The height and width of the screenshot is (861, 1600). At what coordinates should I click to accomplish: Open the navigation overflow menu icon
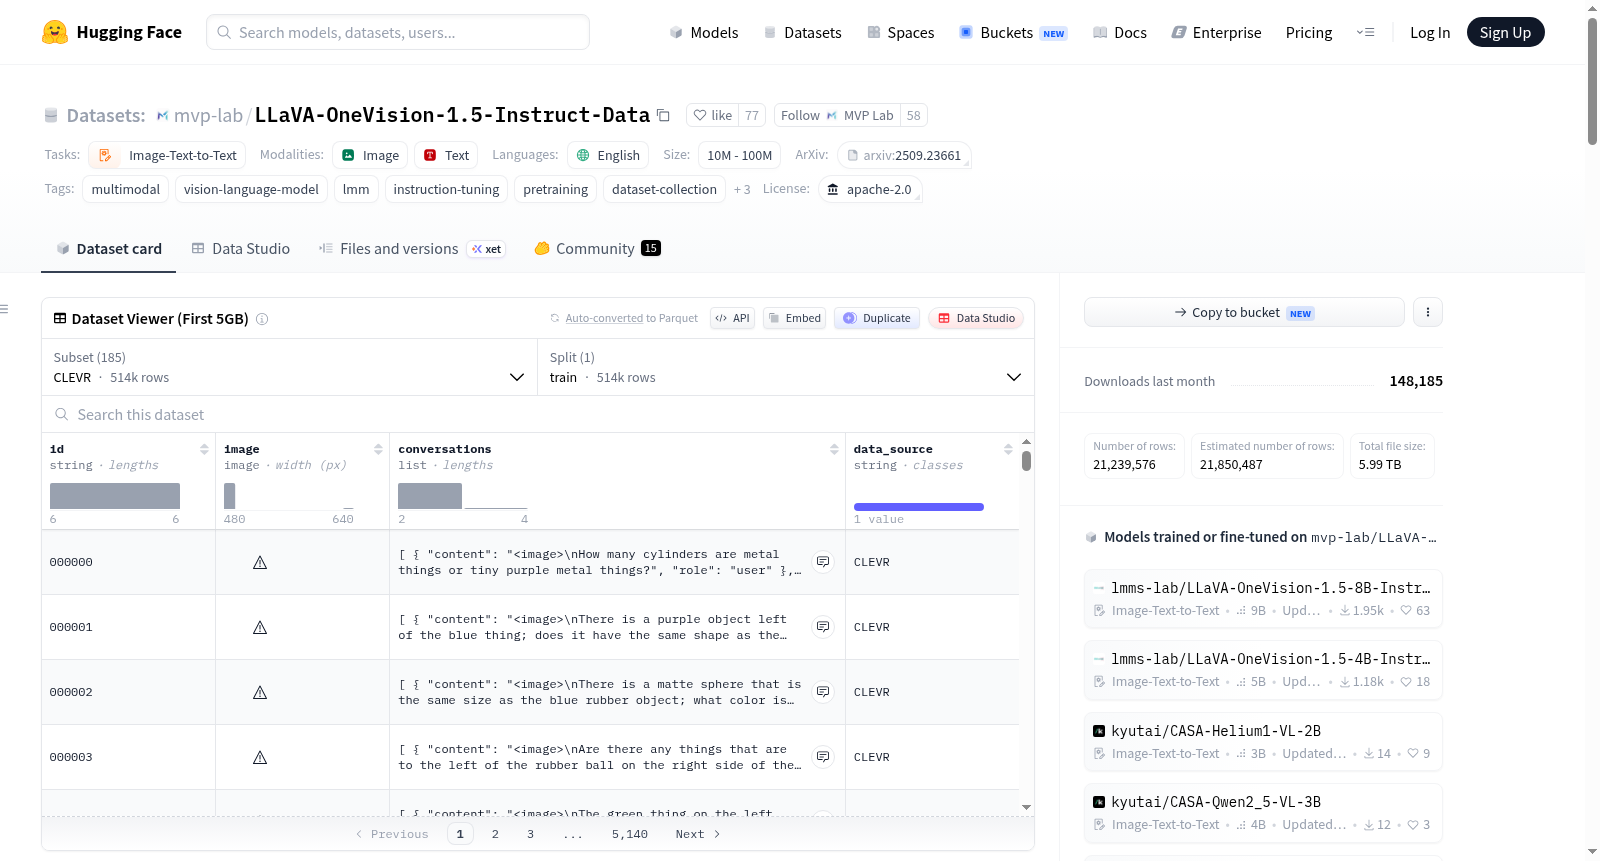[1365, 32]
